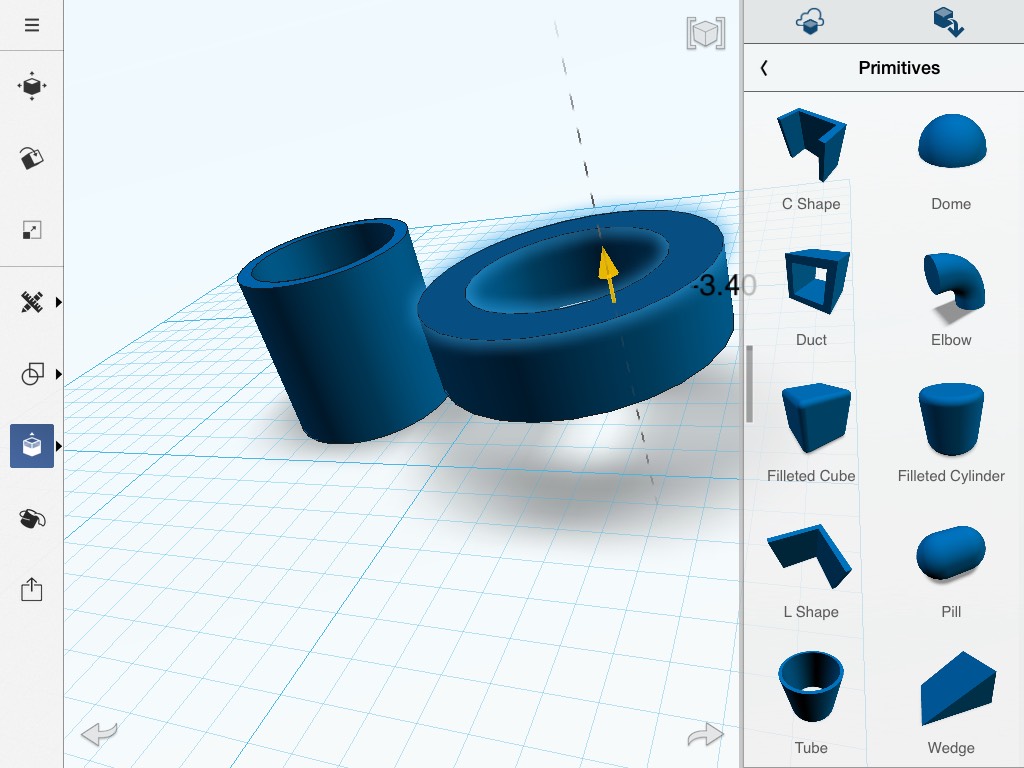Add the Pill primitive

(x=951, y=552)
